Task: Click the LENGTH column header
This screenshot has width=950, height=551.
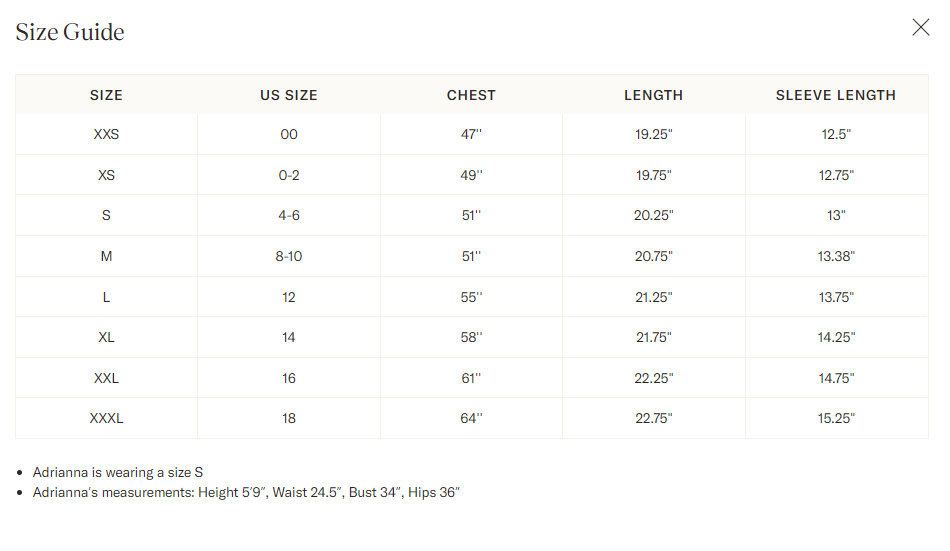Action: coord(653,96)
